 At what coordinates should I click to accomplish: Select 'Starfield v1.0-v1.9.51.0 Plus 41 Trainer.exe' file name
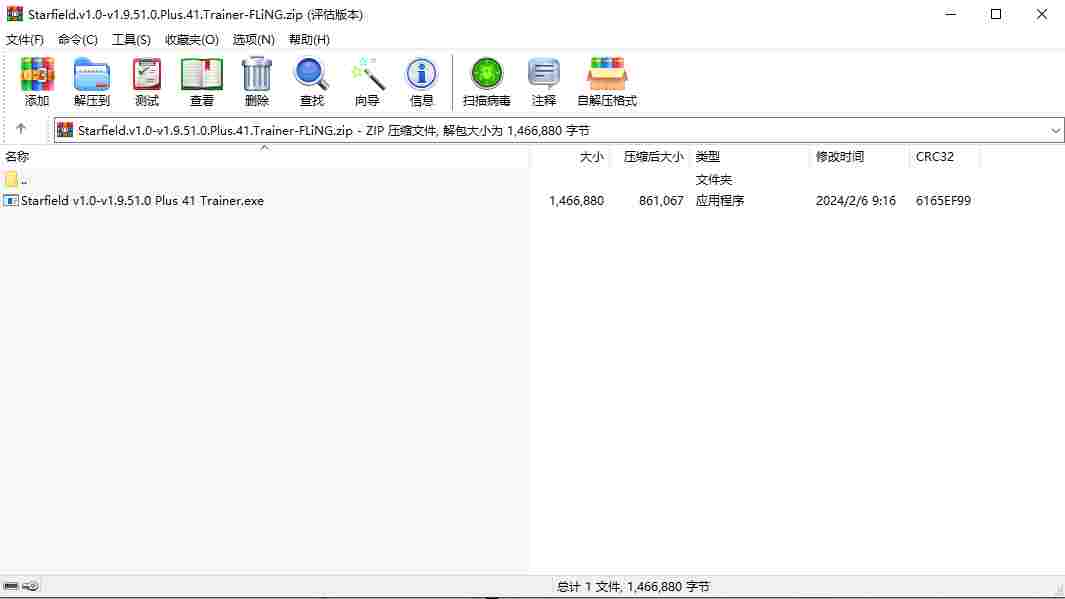point(142,201)
